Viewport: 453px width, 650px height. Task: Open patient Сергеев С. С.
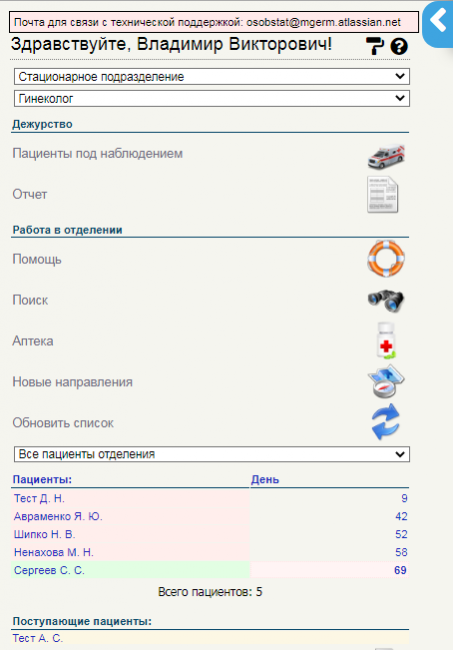(49, 570)
